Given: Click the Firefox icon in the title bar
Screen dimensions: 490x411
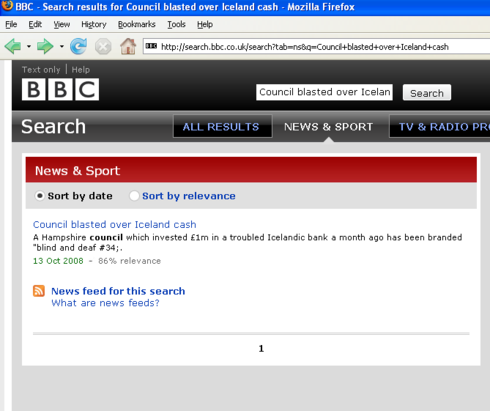Looking at the screenshot, I should (x=7, y=6).
